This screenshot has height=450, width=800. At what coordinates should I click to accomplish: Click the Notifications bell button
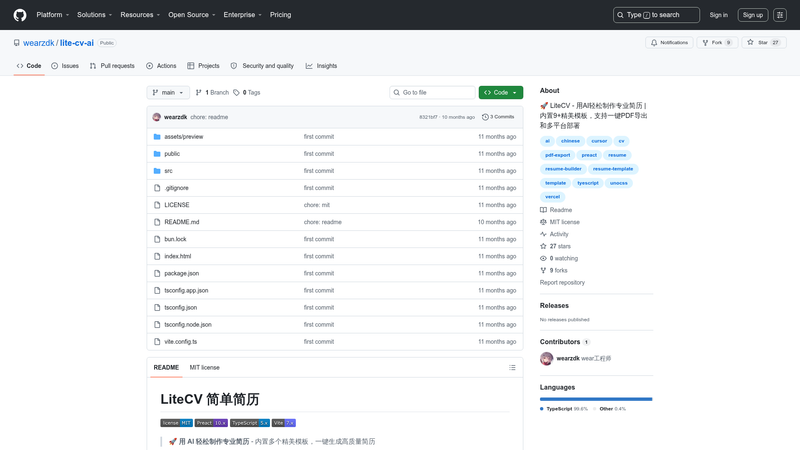669,42
